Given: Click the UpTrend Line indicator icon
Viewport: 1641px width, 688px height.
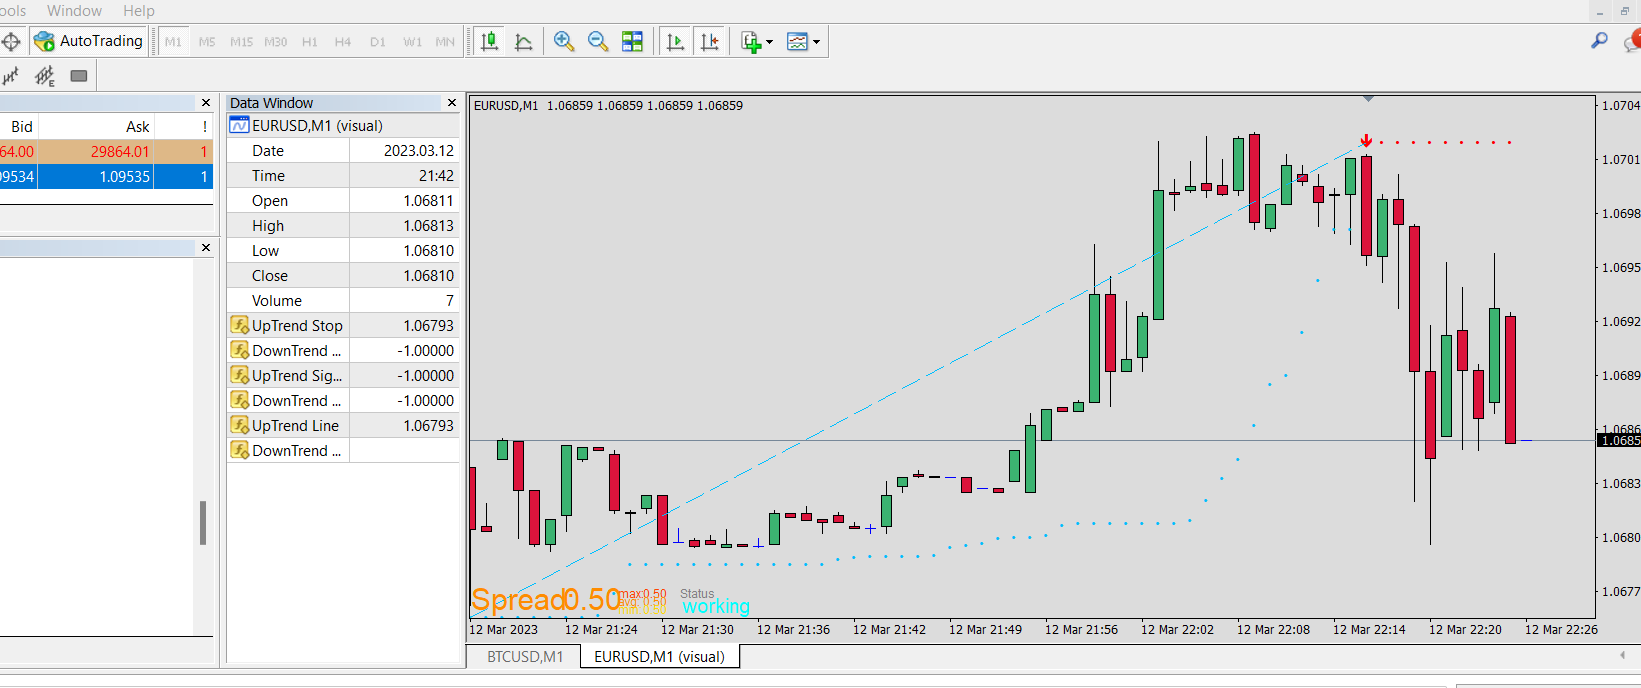Looking at the screenshot, I should point(240,425).
